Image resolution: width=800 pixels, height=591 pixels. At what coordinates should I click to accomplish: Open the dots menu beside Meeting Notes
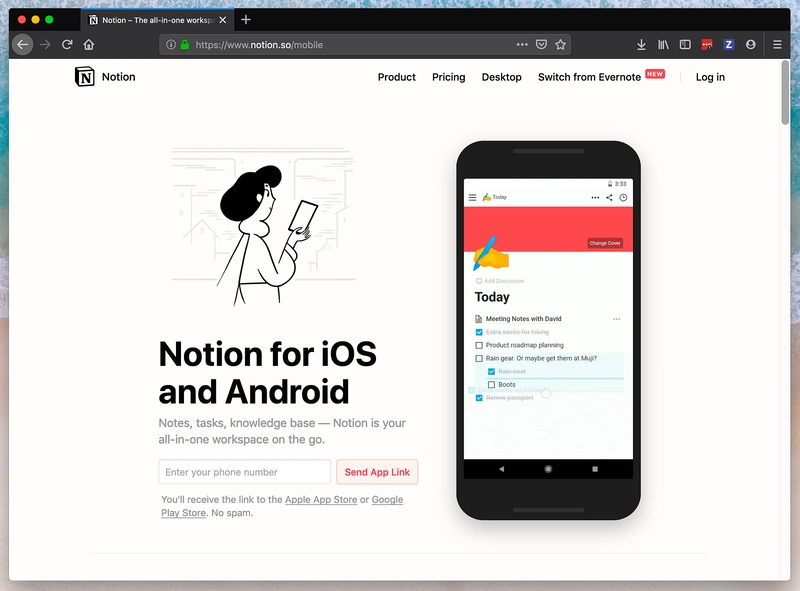click(617, 319)
